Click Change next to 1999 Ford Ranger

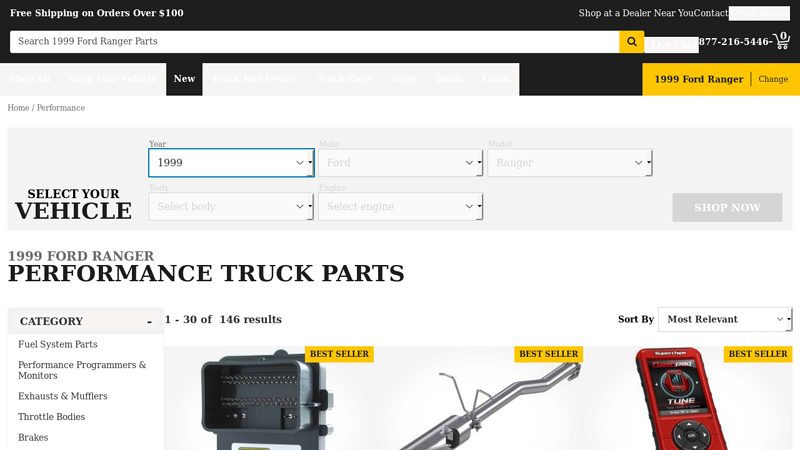click(773, 79)
